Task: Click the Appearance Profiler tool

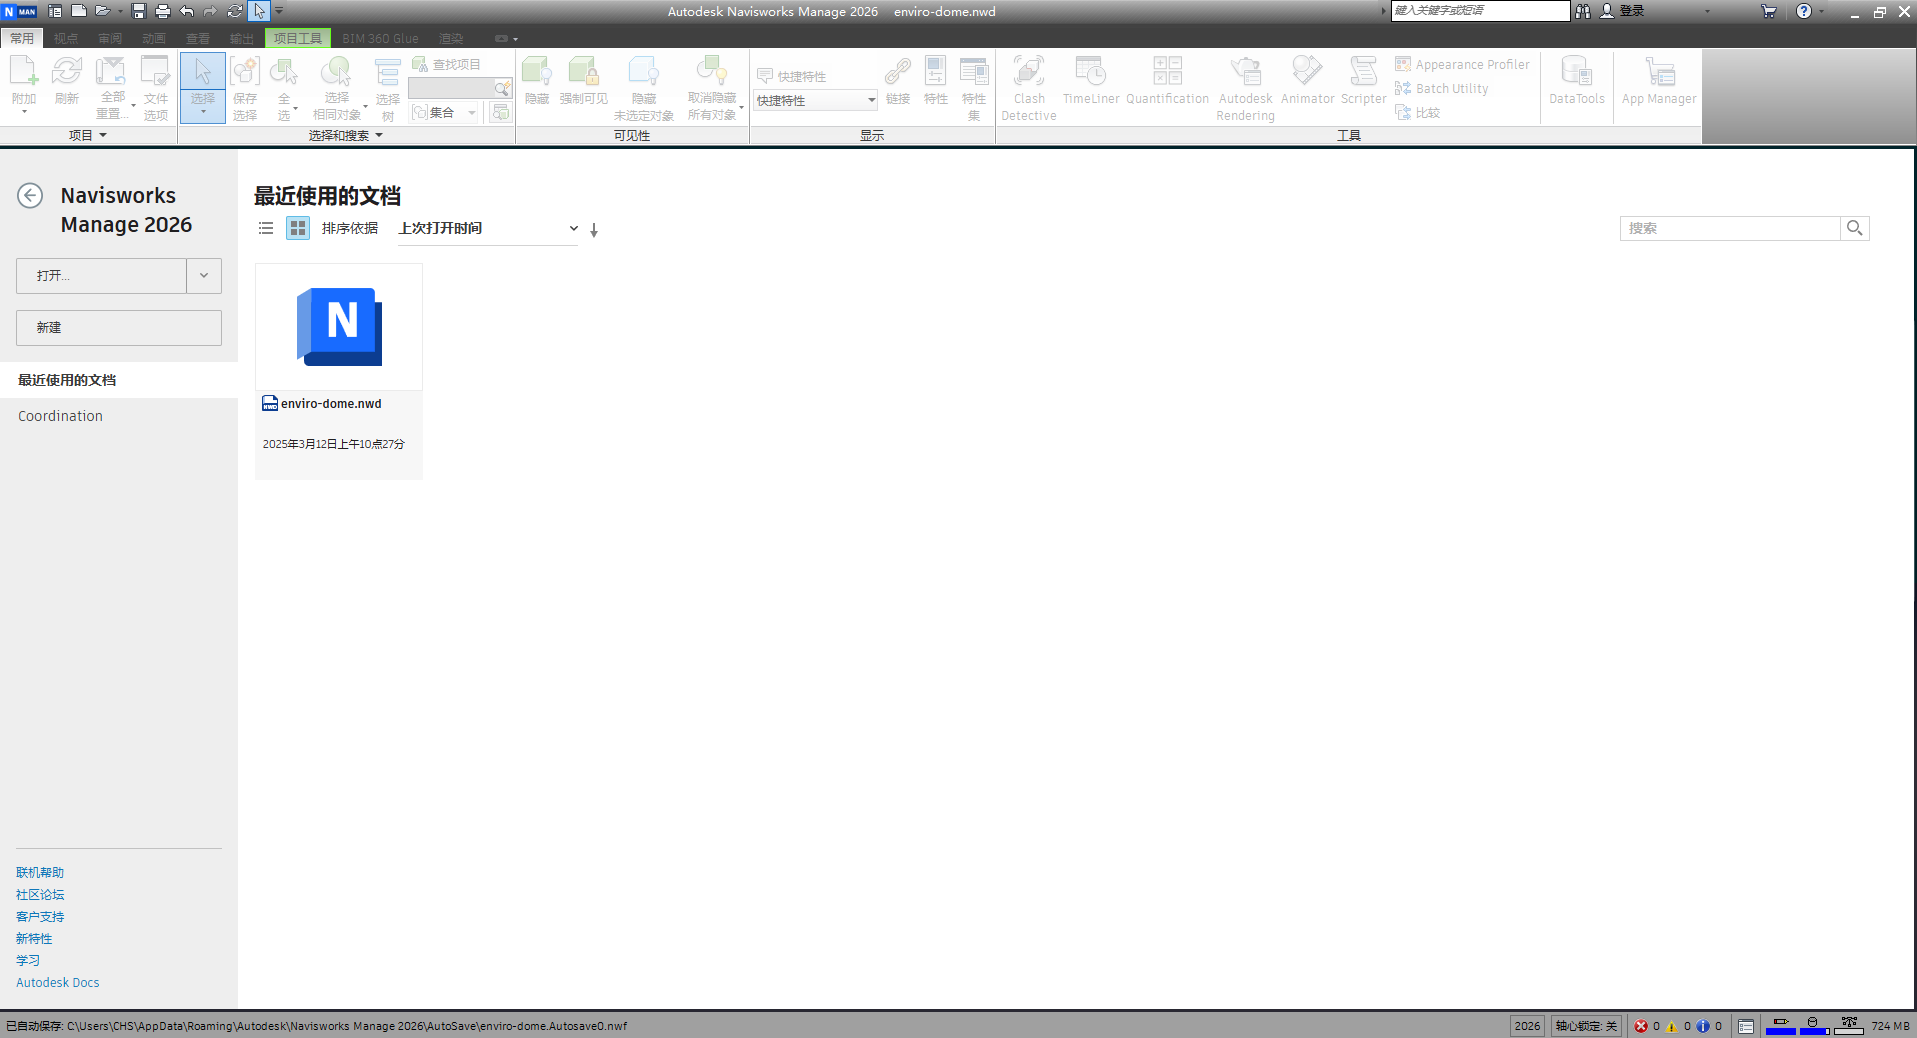Action: 1462,64
